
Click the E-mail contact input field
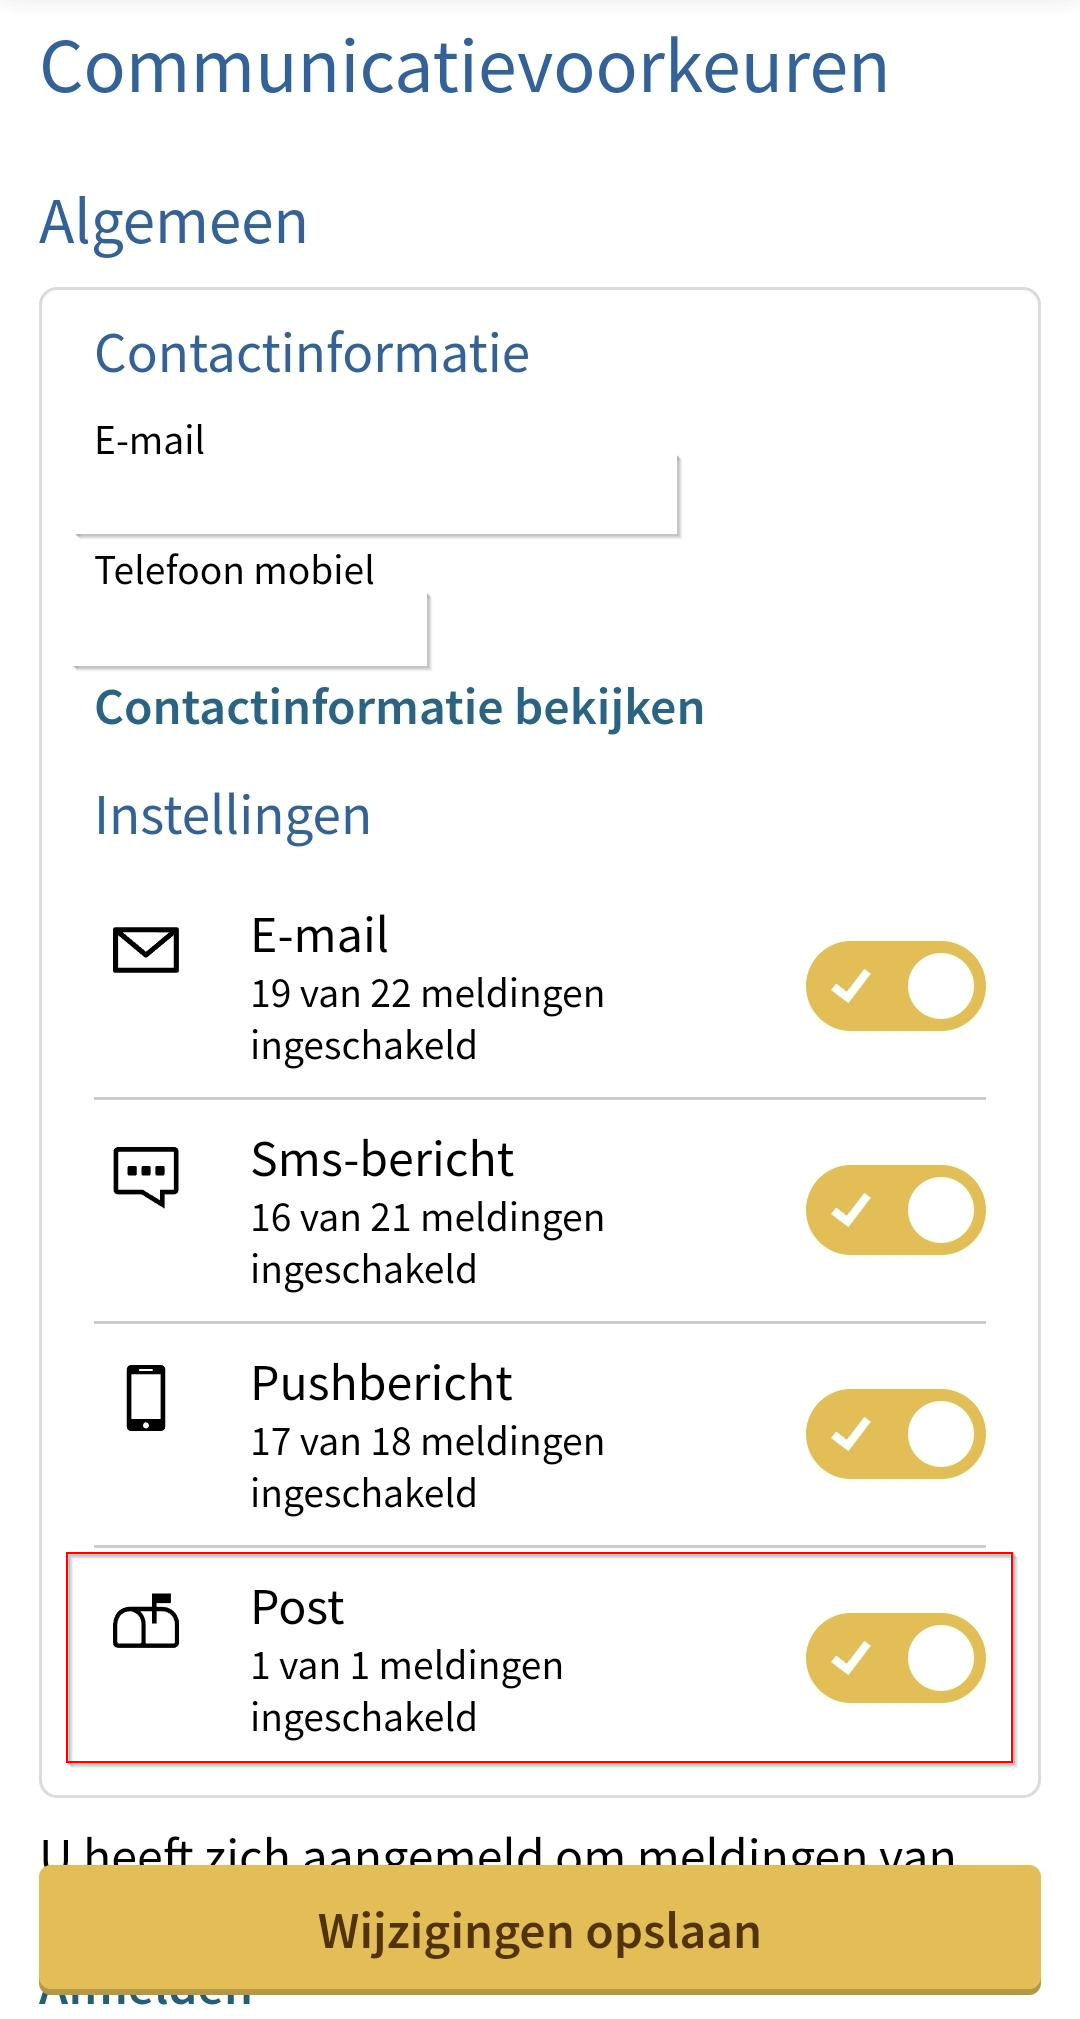378,497
